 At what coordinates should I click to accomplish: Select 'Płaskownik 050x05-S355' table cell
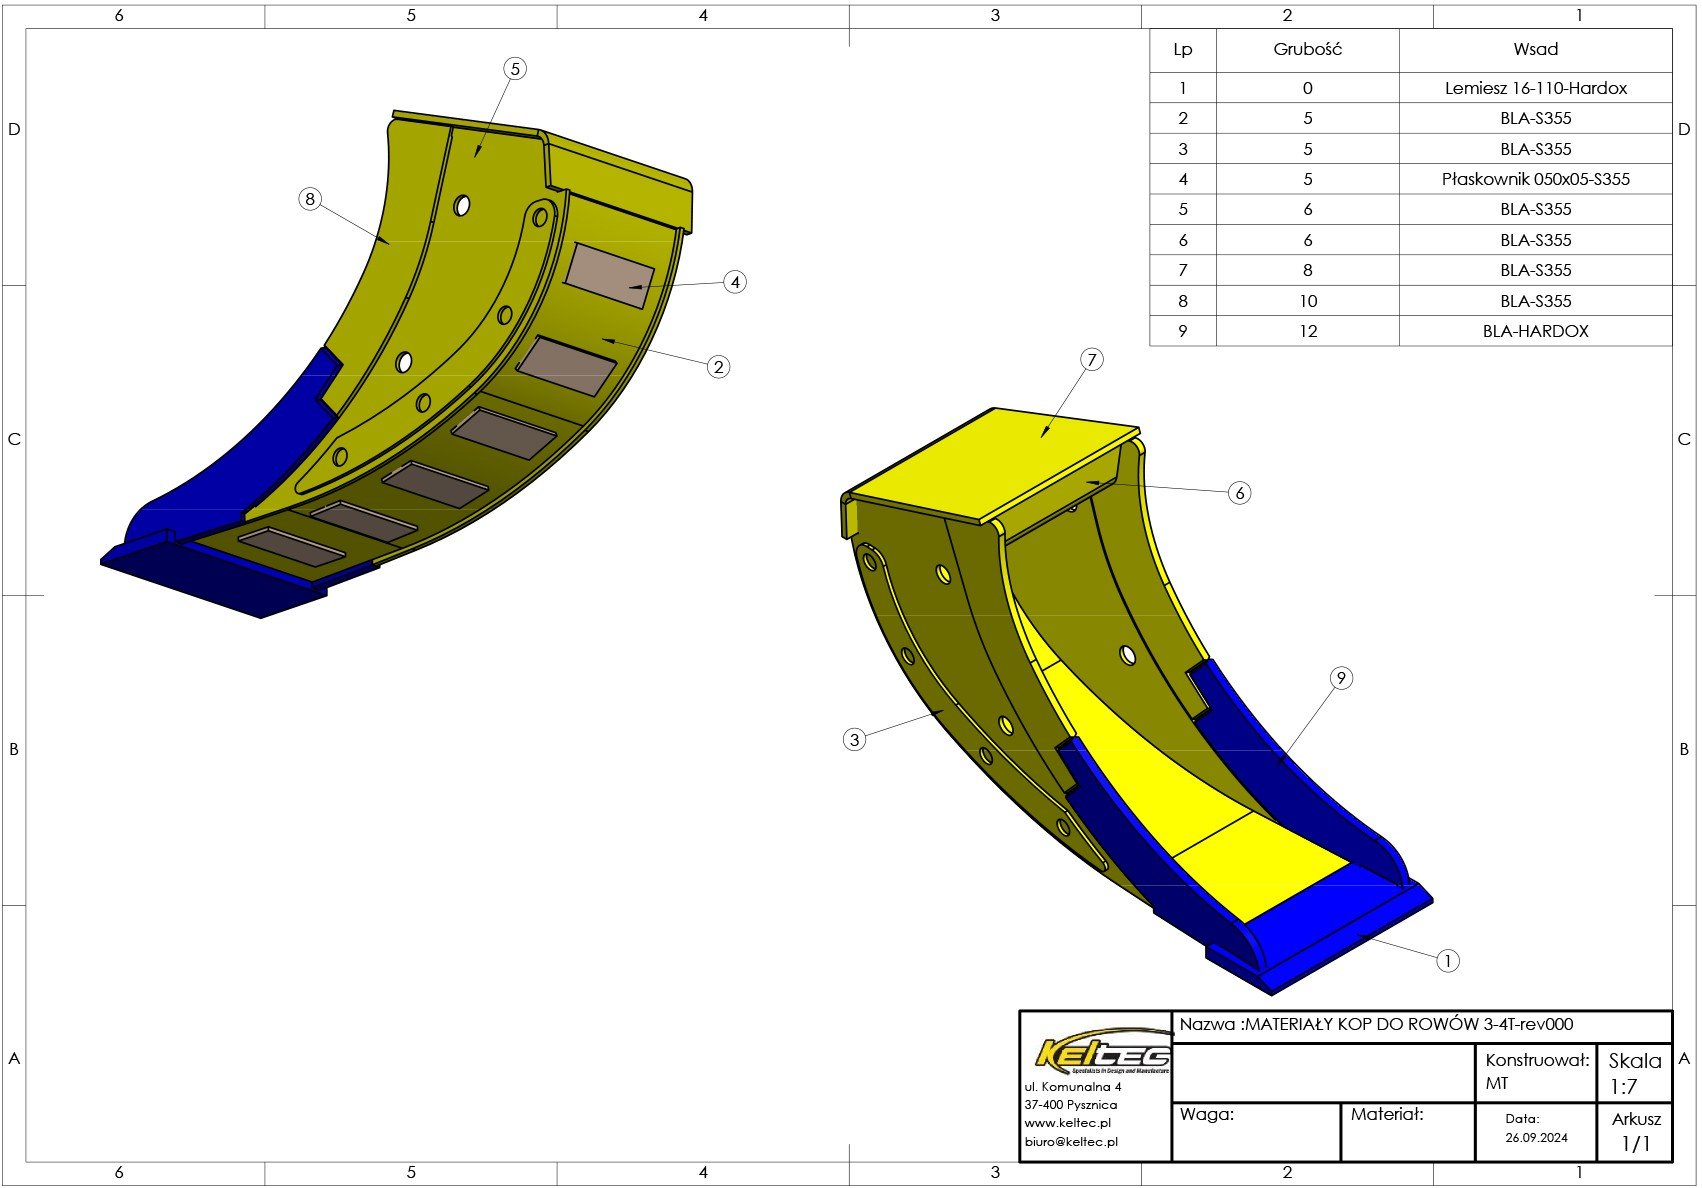1535,179
